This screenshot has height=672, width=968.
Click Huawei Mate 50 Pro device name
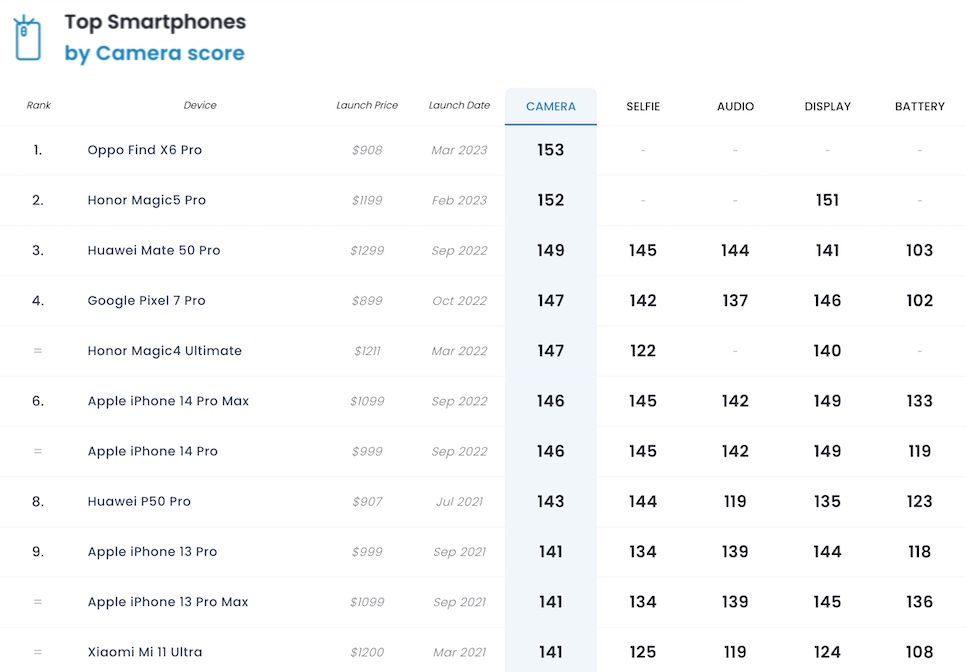(x=153, y=250)
